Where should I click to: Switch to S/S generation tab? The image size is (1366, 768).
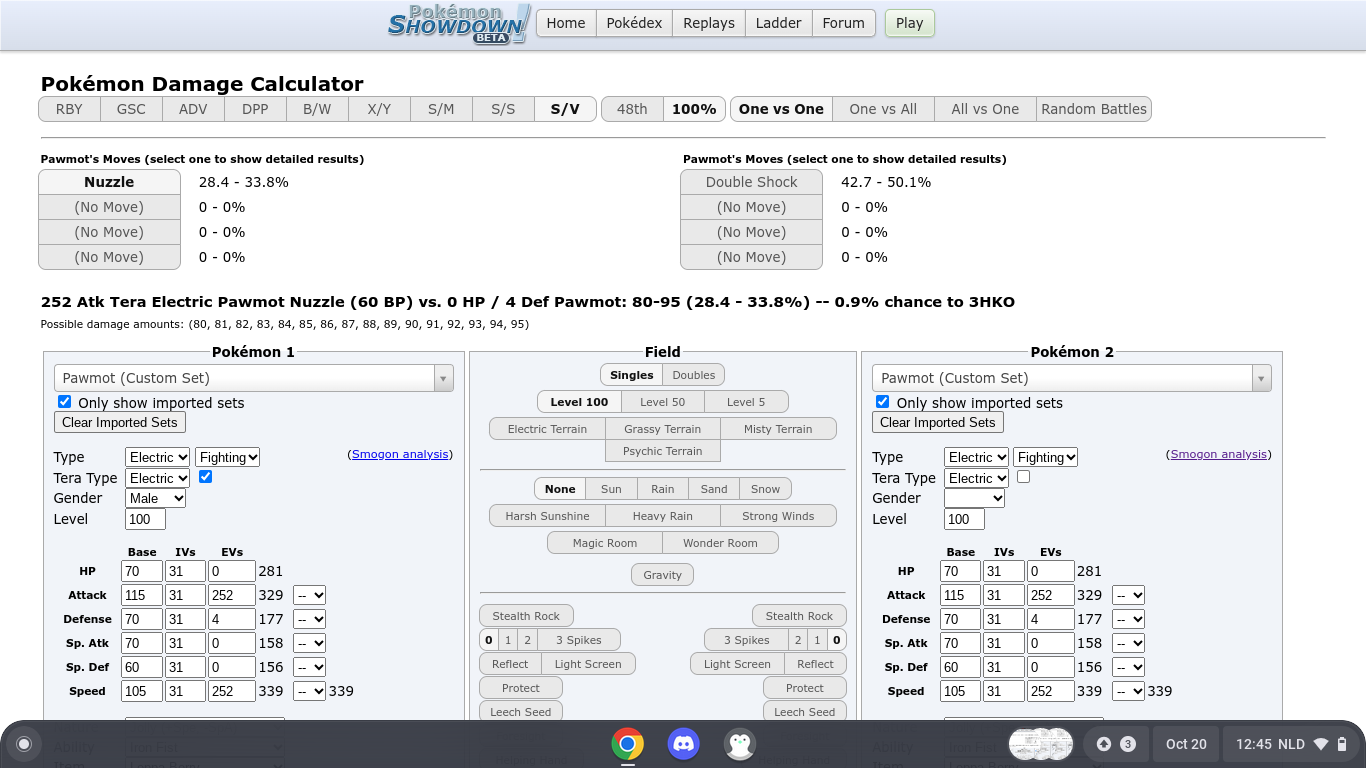click(x=503, y=109)
